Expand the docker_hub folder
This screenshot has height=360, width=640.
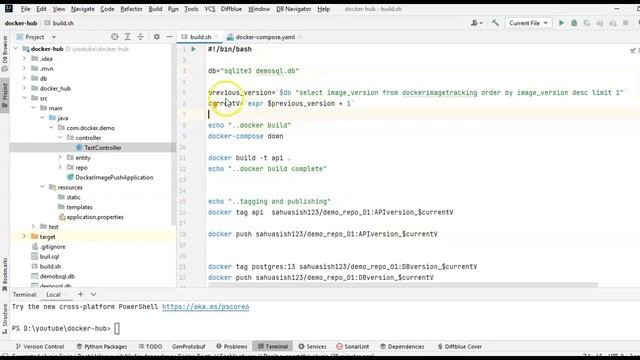pos(24,88)
